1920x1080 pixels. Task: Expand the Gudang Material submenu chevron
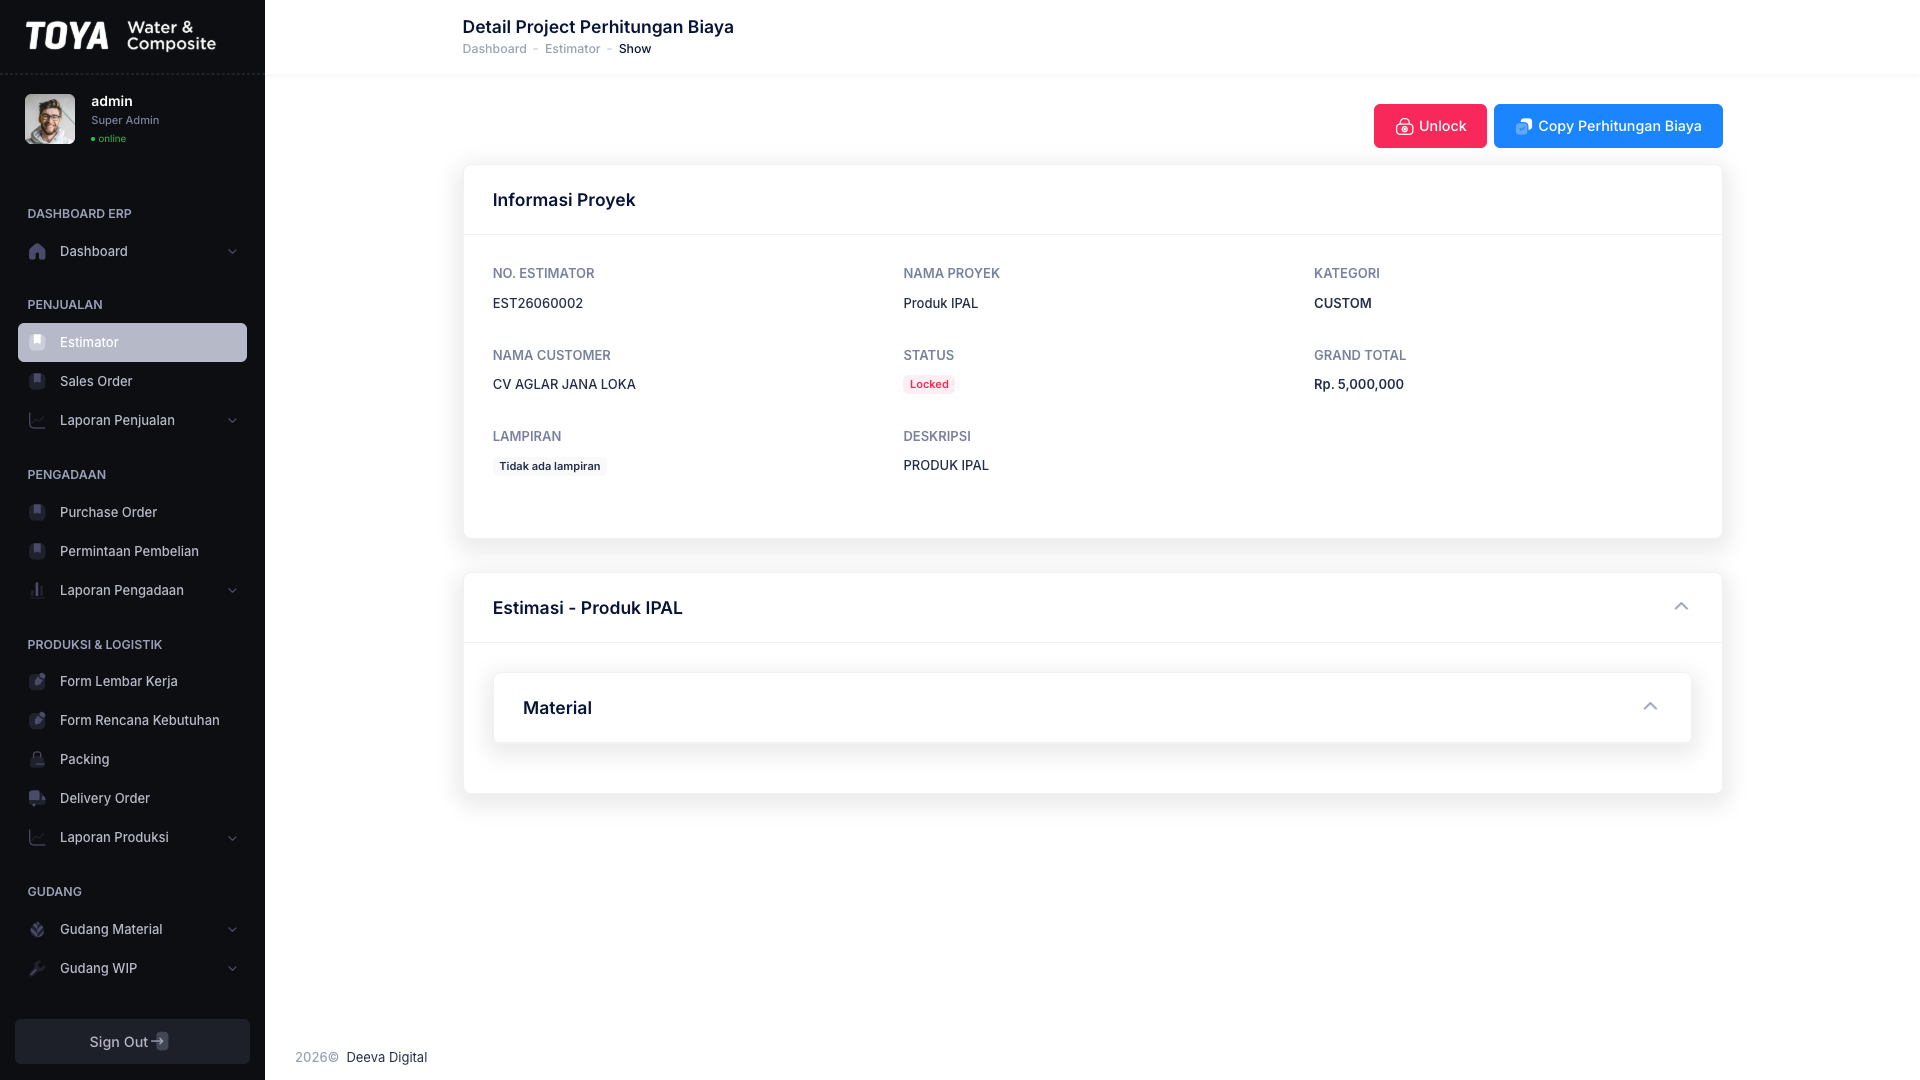(232, 930)
